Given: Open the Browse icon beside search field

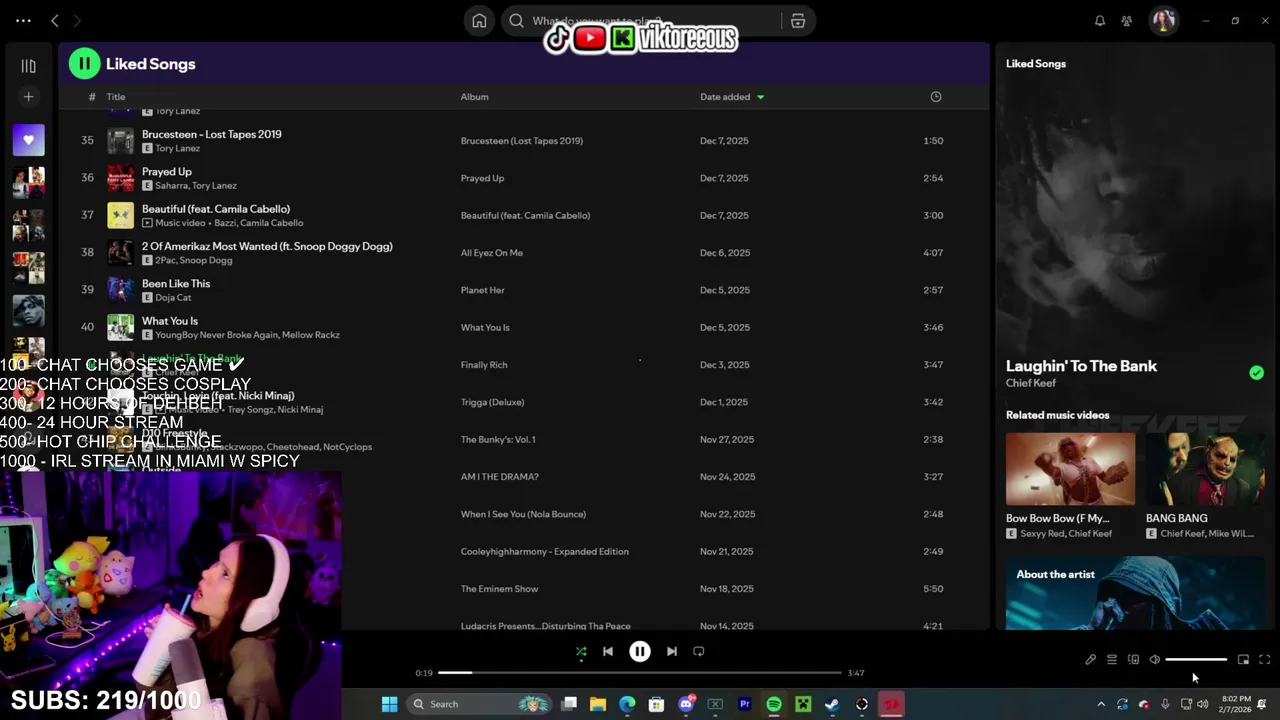Looking at the screenshot, I should tap(798, 21).
